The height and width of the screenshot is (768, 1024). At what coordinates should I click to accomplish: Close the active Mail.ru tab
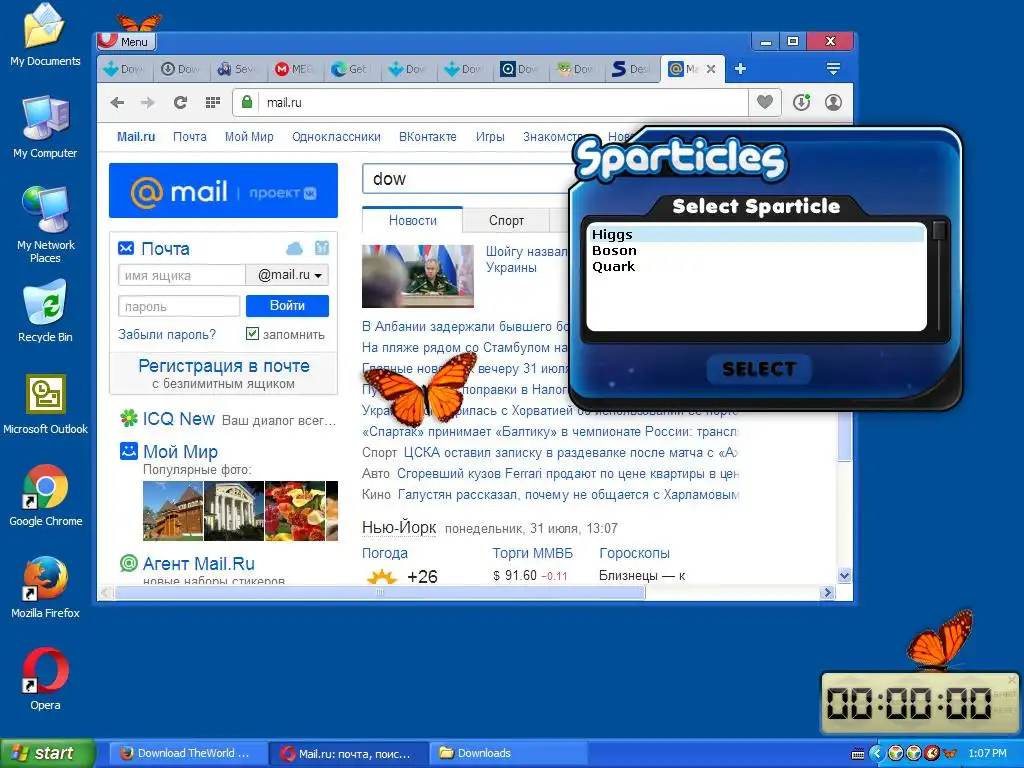(711, 69)
